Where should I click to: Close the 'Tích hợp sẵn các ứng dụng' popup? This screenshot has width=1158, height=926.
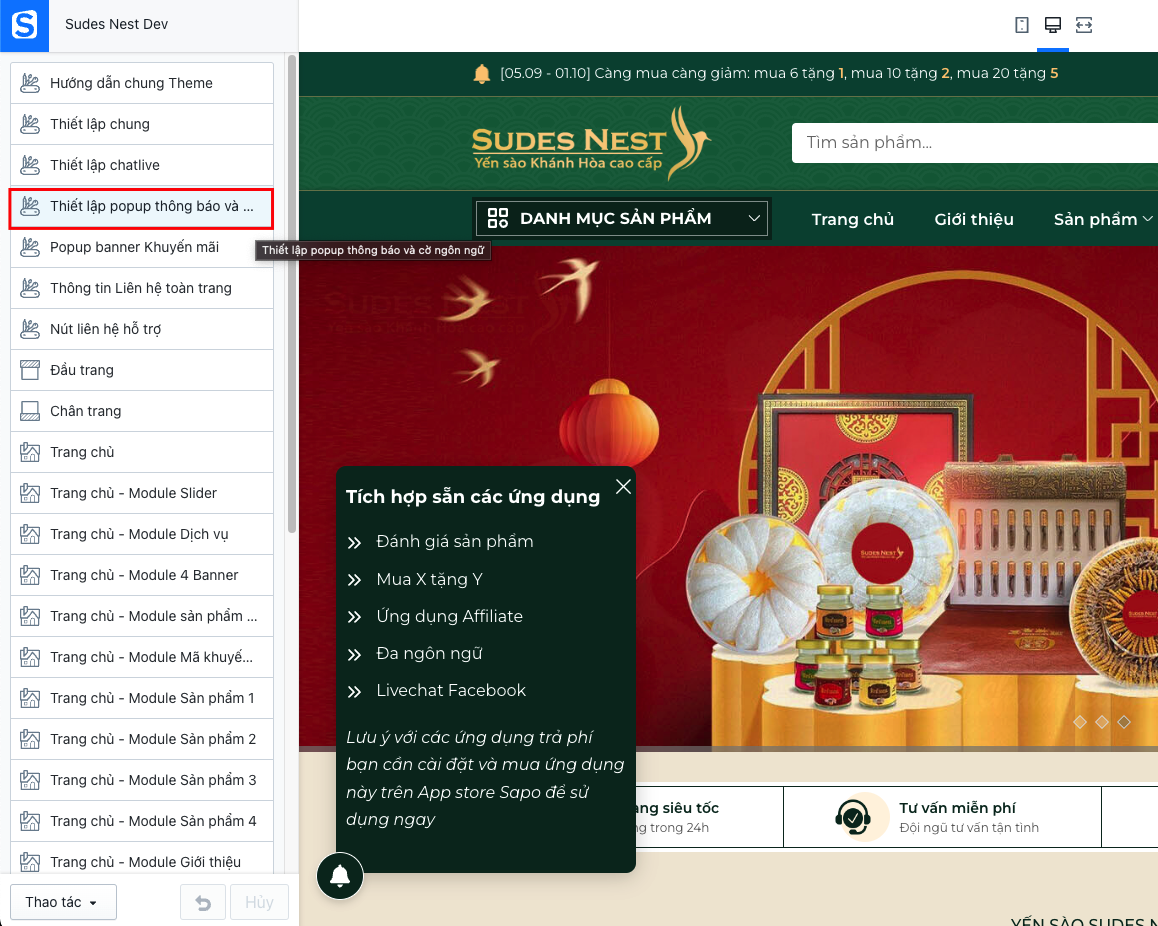tap(623, 487)
